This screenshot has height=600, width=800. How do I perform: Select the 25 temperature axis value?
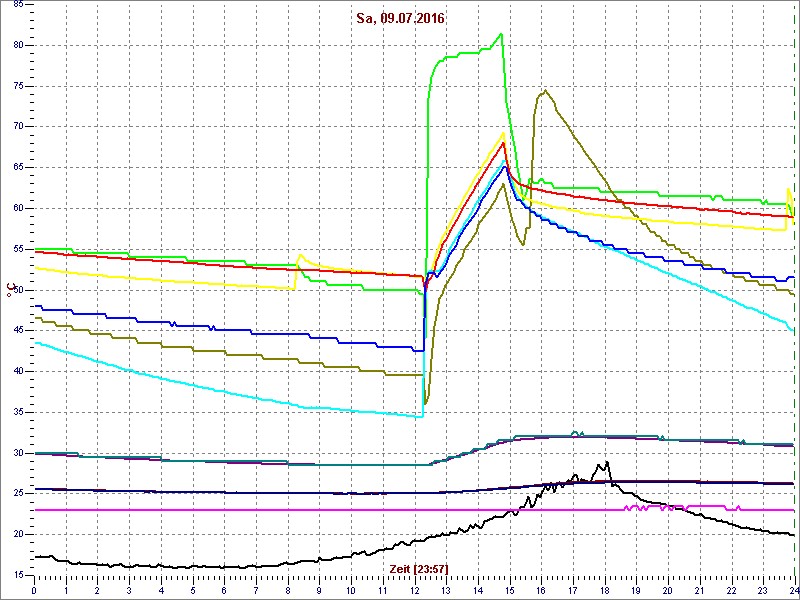(x=17, y=494)
